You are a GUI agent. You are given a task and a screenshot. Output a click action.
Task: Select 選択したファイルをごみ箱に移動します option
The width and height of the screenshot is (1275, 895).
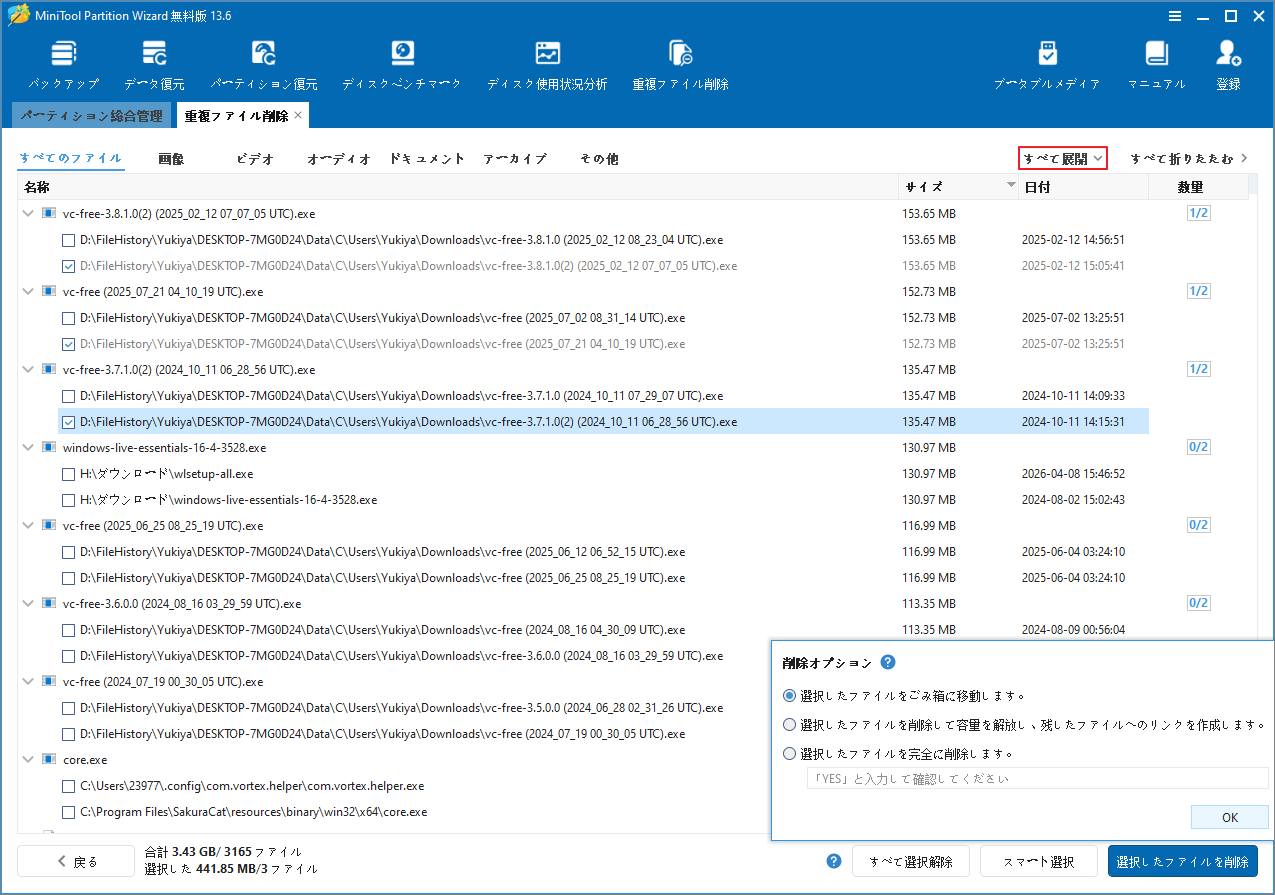[x=790, y=695]
